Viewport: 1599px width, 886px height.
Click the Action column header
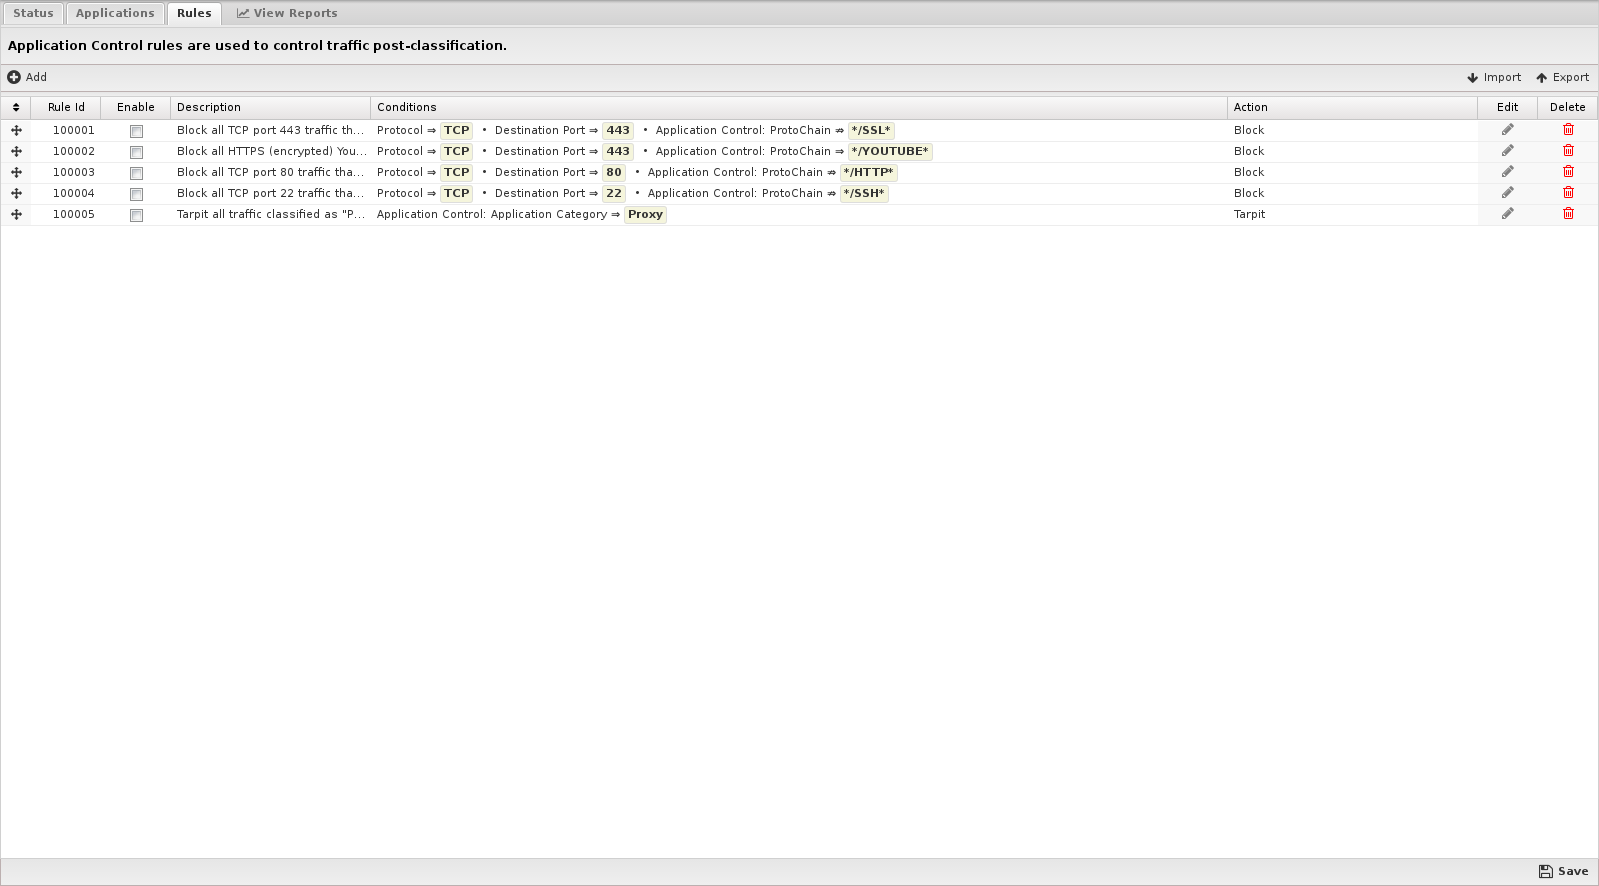click(1250, 107)
